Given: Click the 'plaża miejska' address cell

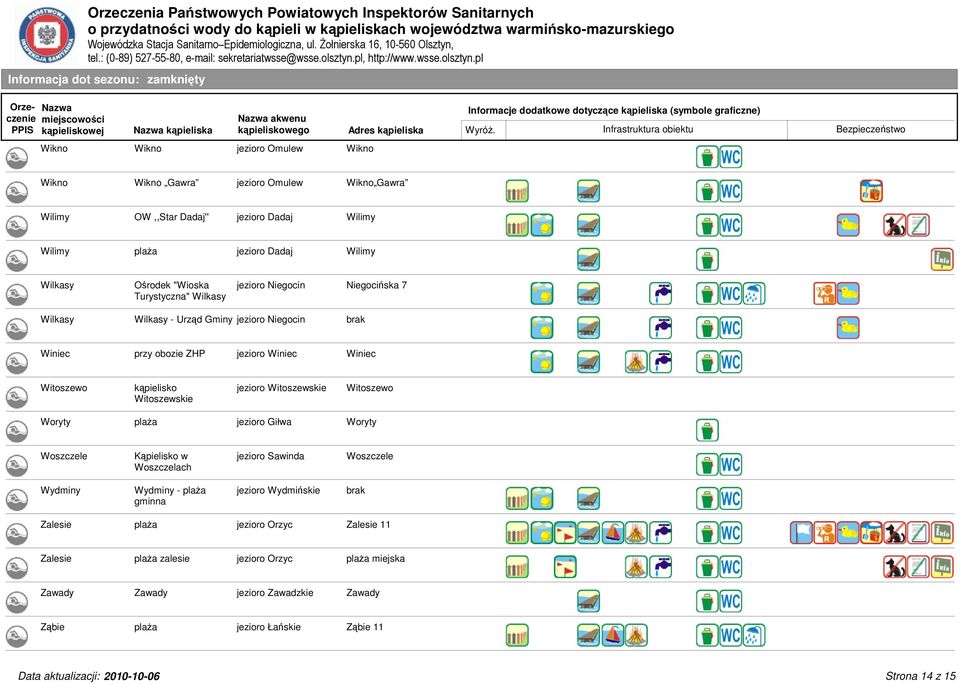Looking at the screenshot, I should click(x=375, y=558).
